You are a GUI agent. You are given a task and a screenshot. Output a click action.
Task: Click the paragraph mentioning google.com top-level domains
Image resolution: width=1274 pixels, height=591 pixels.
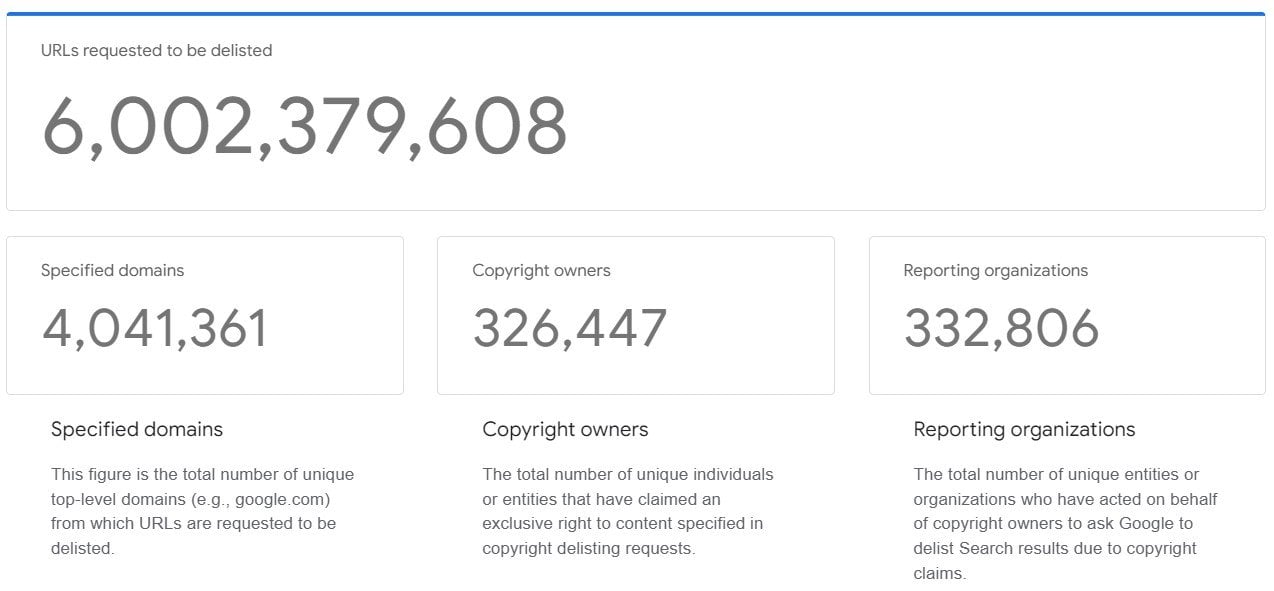tap(203, 511)
